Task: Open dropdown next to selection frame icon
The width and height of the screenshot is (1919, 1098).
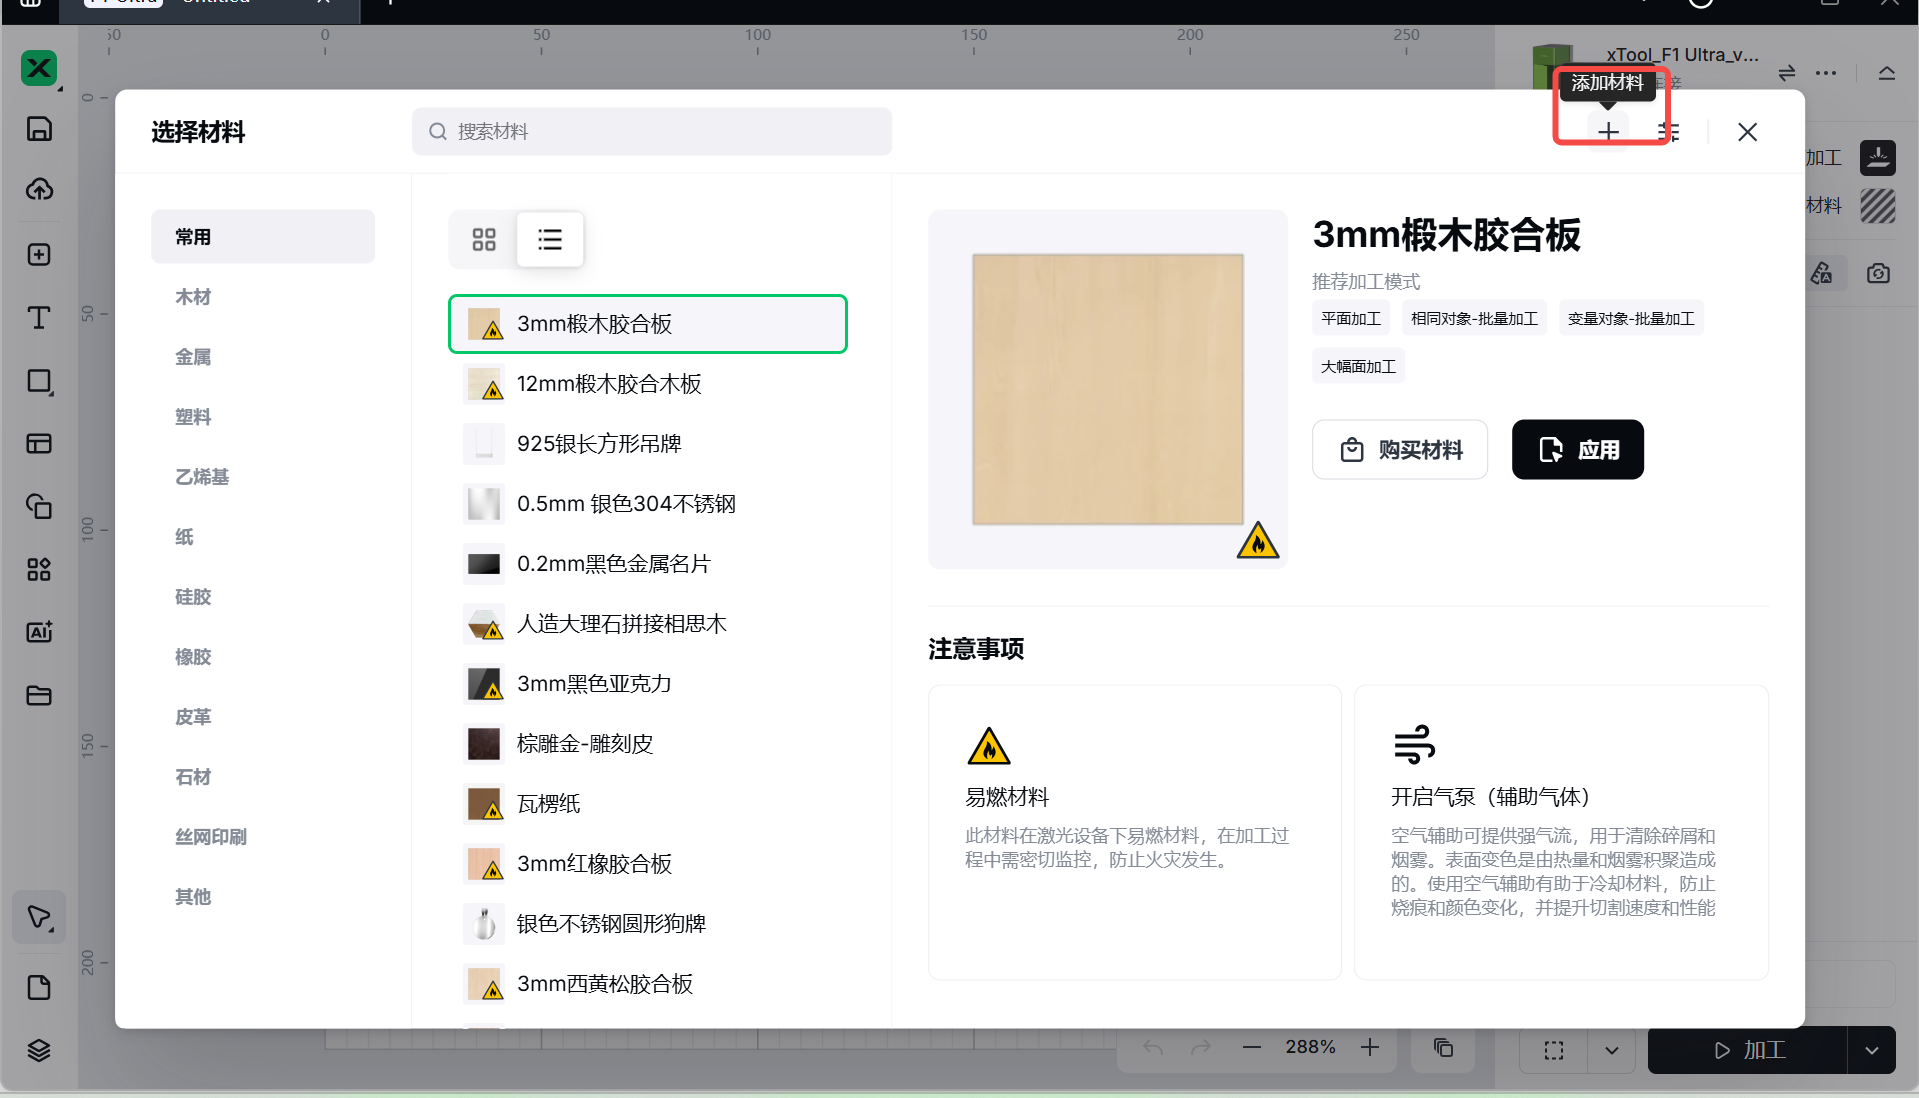Action: point(1611,1051)
